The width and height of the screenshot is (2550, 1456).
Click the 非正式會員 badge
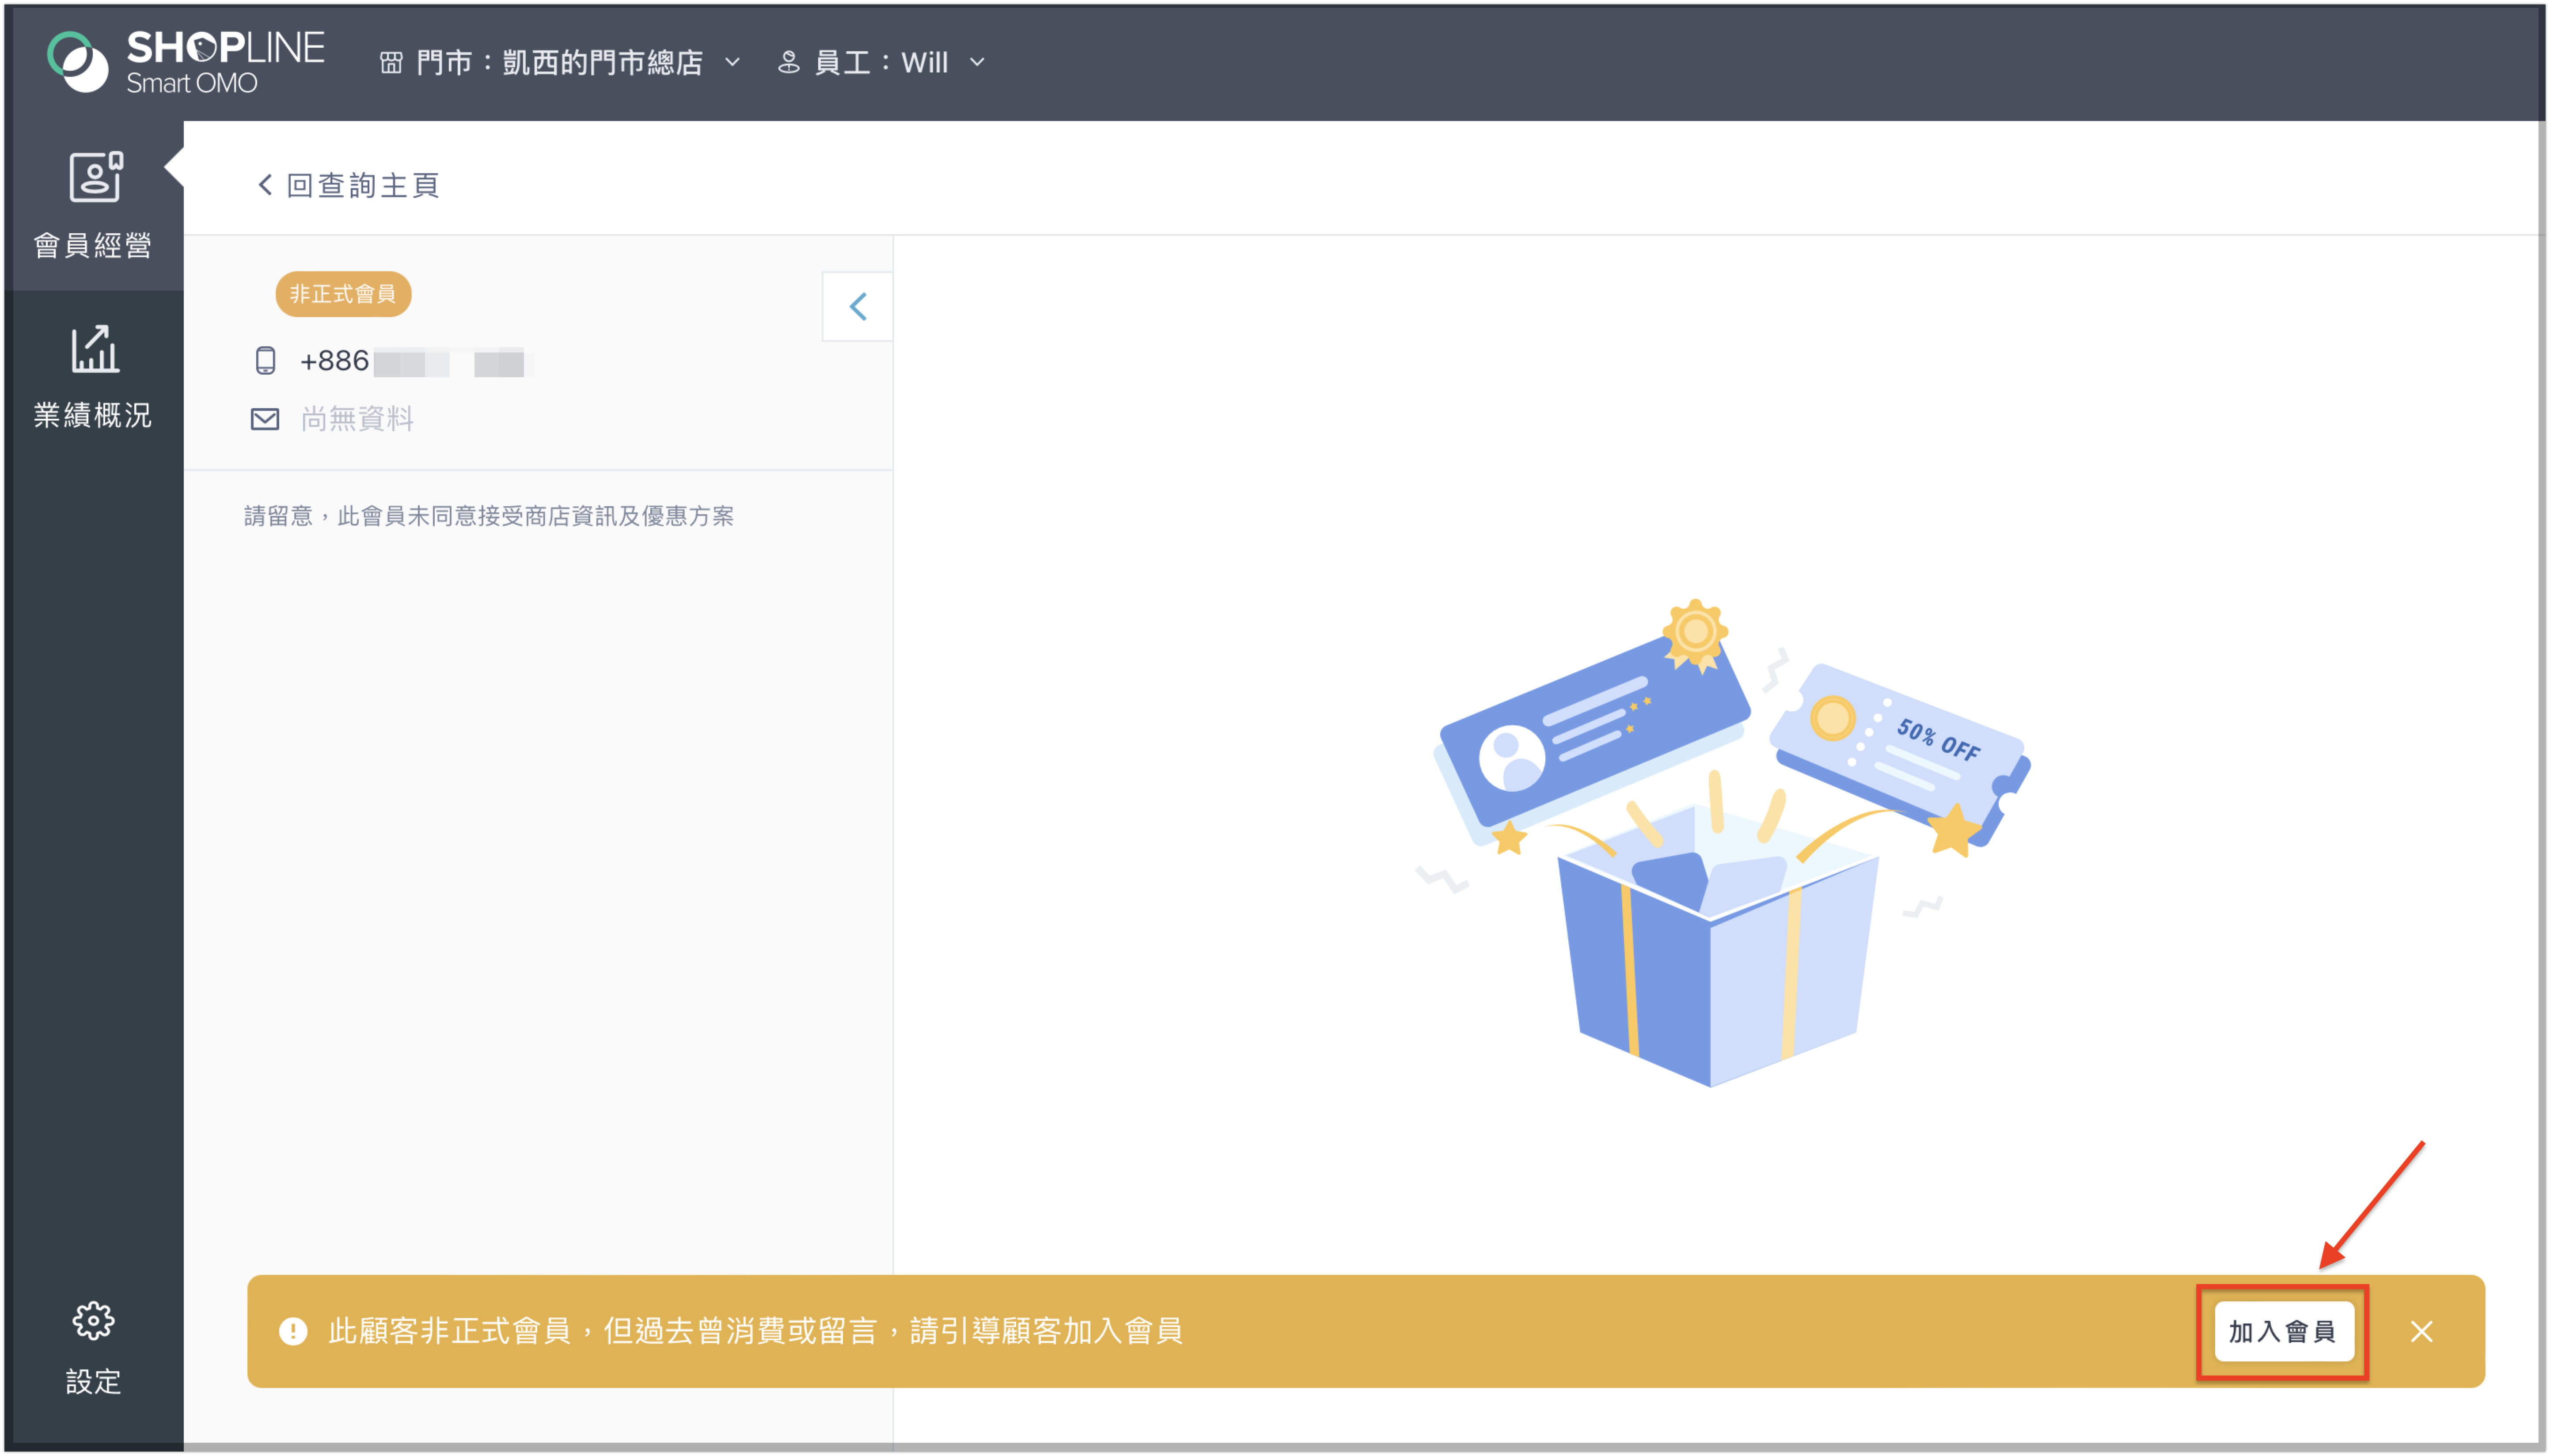pyautogui.click(x=343, y=294)
